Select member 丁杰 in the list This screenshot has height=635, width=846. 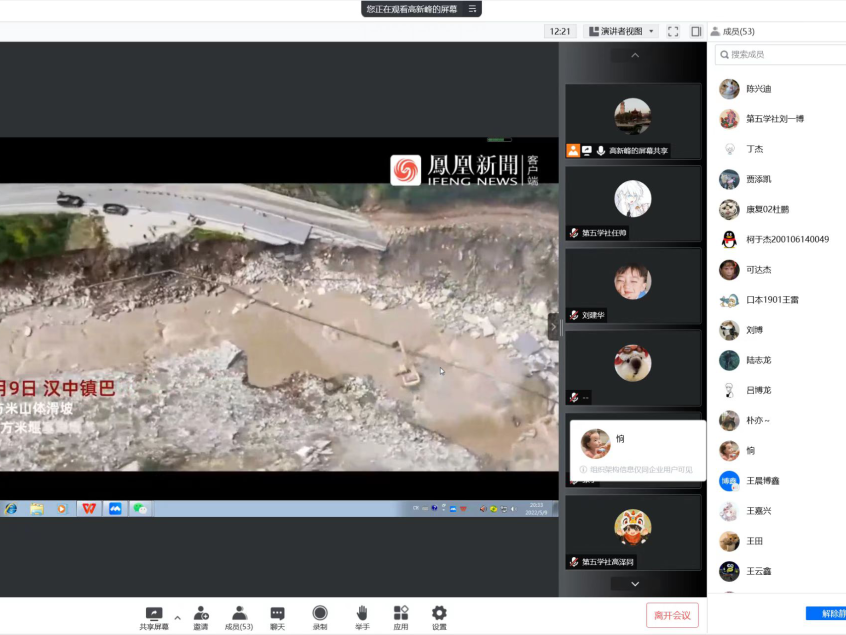pyautogui.click(x=777, y=149)
